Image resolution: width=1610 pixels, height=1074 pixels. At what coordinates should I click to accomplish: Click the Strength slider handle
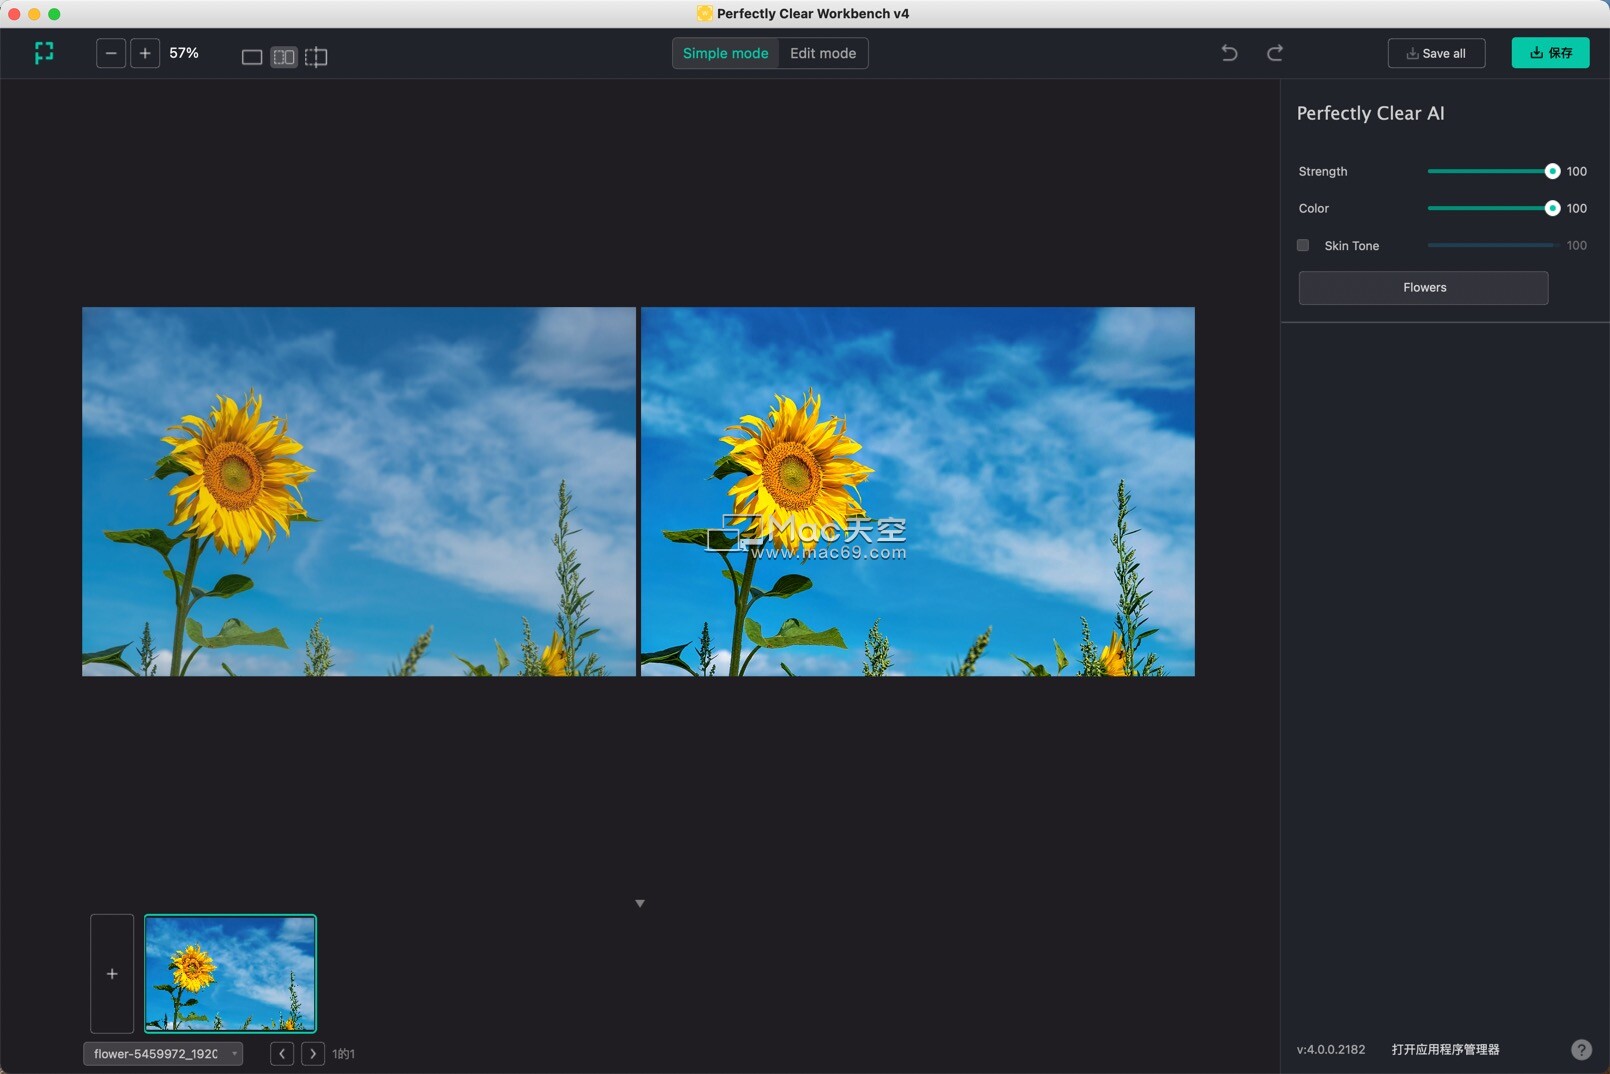tap(1552, 171)
